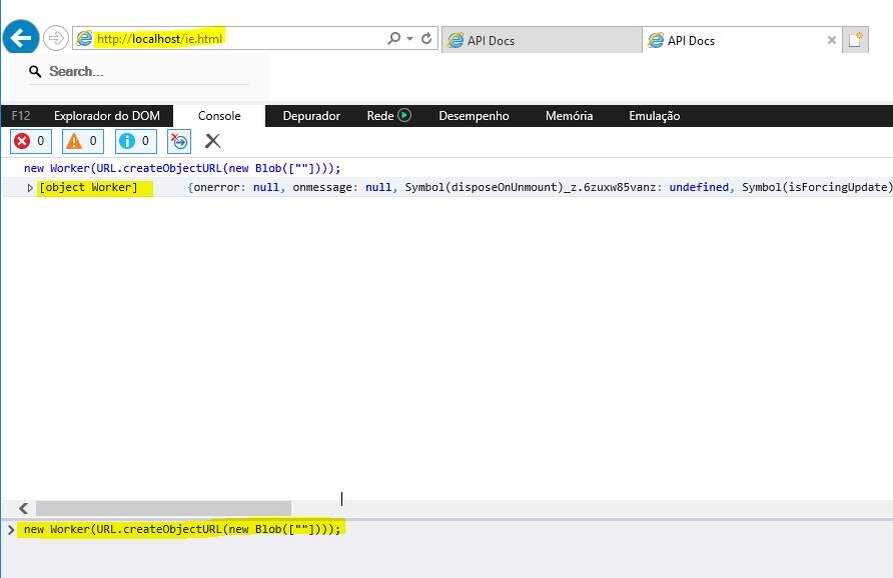Click the console horizontal scrollbar thumb
893x578 pixels.
coord(163,508)
